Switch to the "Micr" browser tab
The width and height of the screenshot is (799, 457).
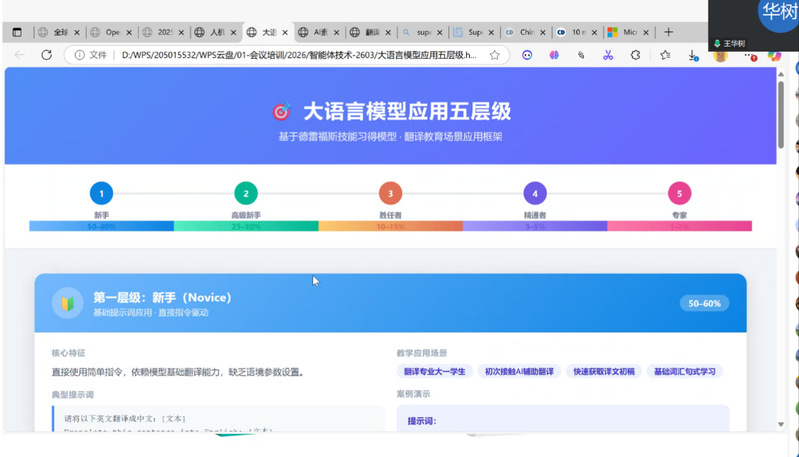point(628,32)
